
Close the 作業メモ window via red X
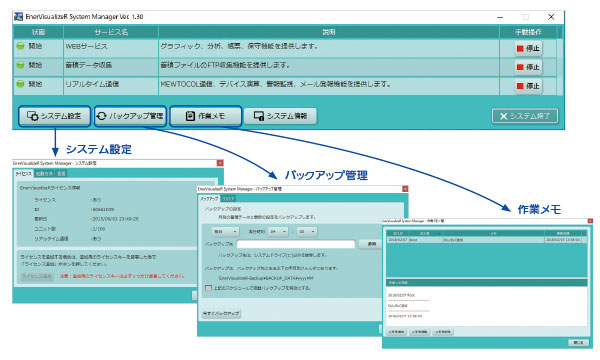click(590, 221)
